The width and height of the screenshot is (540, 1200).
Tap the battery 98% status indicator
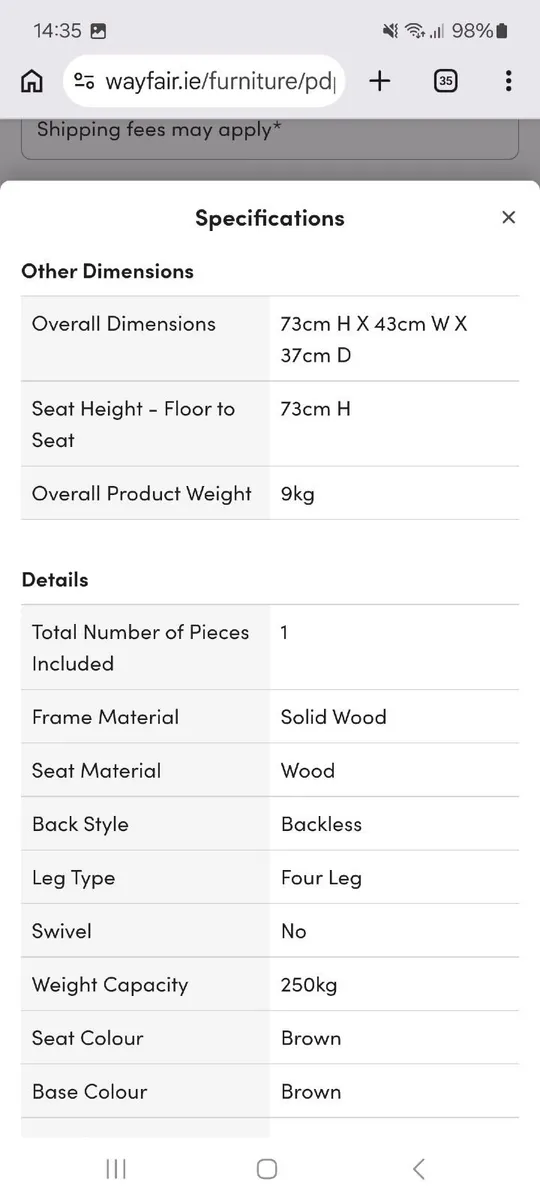(480, 31)
